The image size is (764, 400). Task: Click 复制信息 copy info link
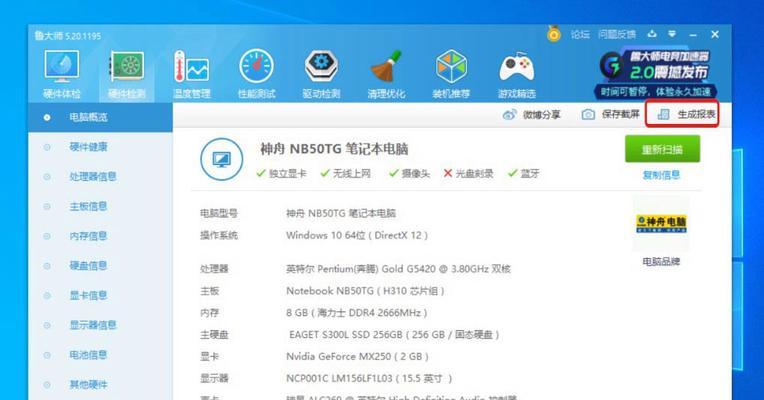point(662,175)
